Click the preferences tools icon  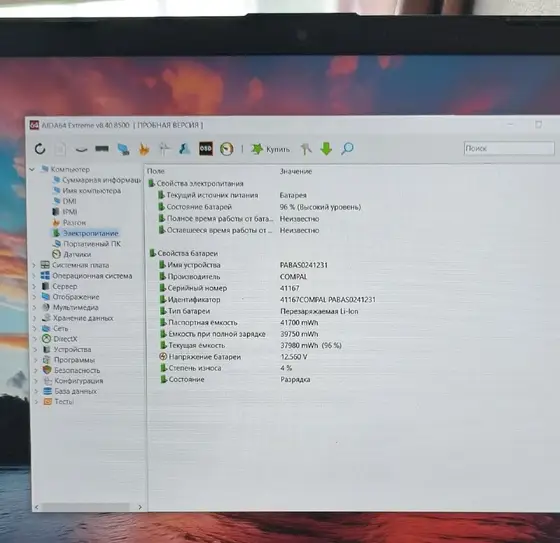[305, 149]
